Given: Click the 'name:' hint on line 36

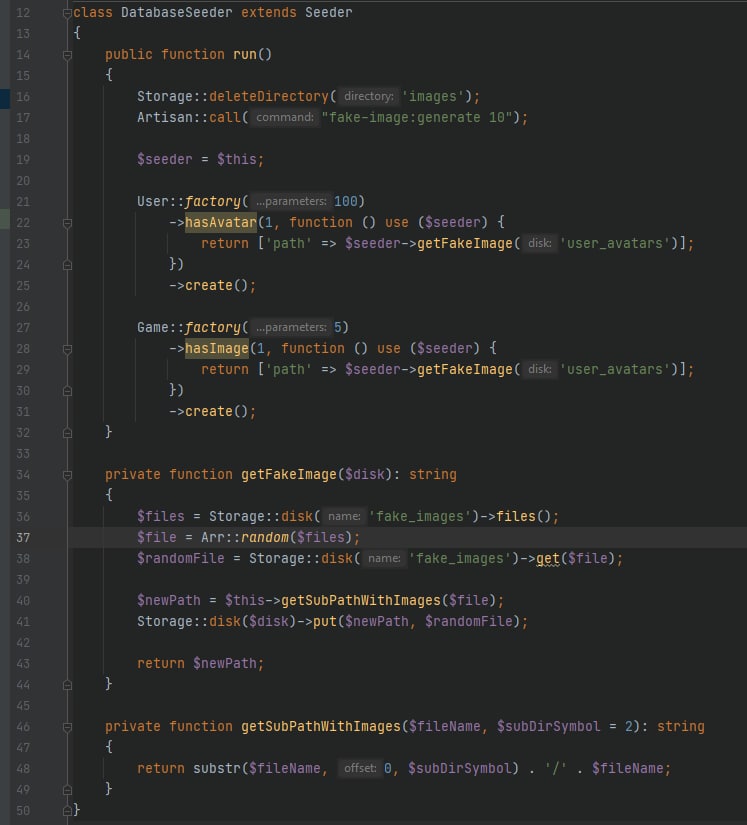Looking at the screenshot, I should point(344,516).
